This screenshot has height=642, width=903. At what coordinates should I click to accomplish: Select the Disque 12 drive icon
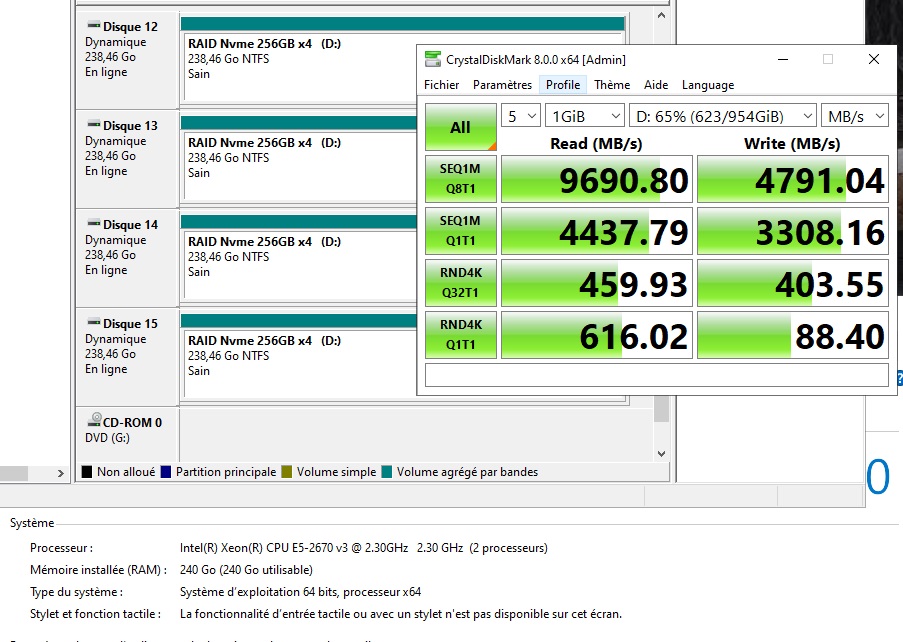[93, 25]
